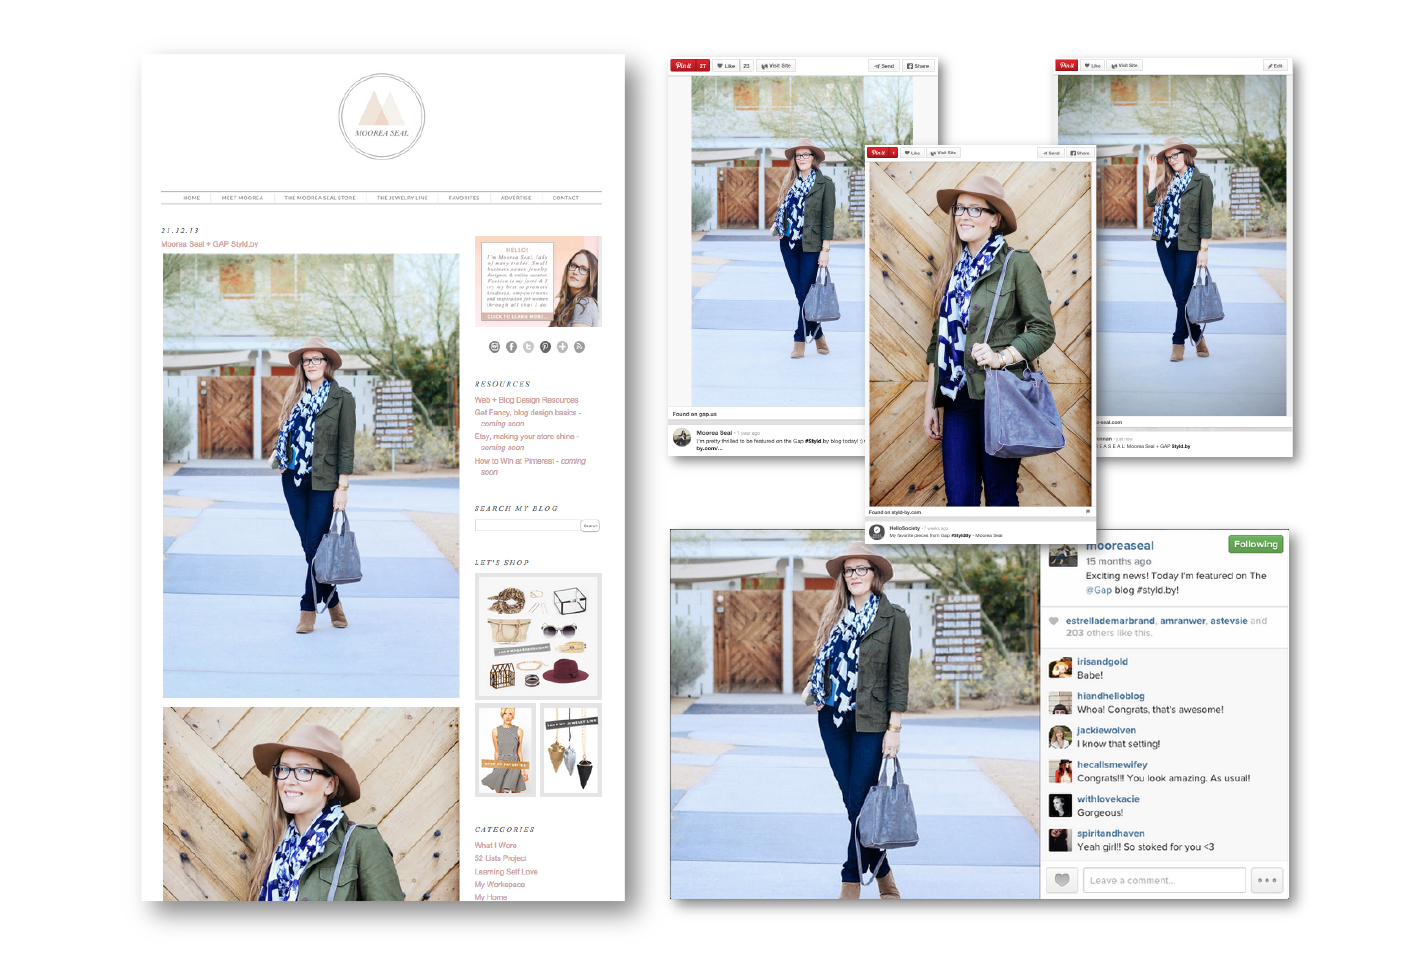Click the Search My Blog input field
Screen dimensions: 1427x964
coord(527,525)
